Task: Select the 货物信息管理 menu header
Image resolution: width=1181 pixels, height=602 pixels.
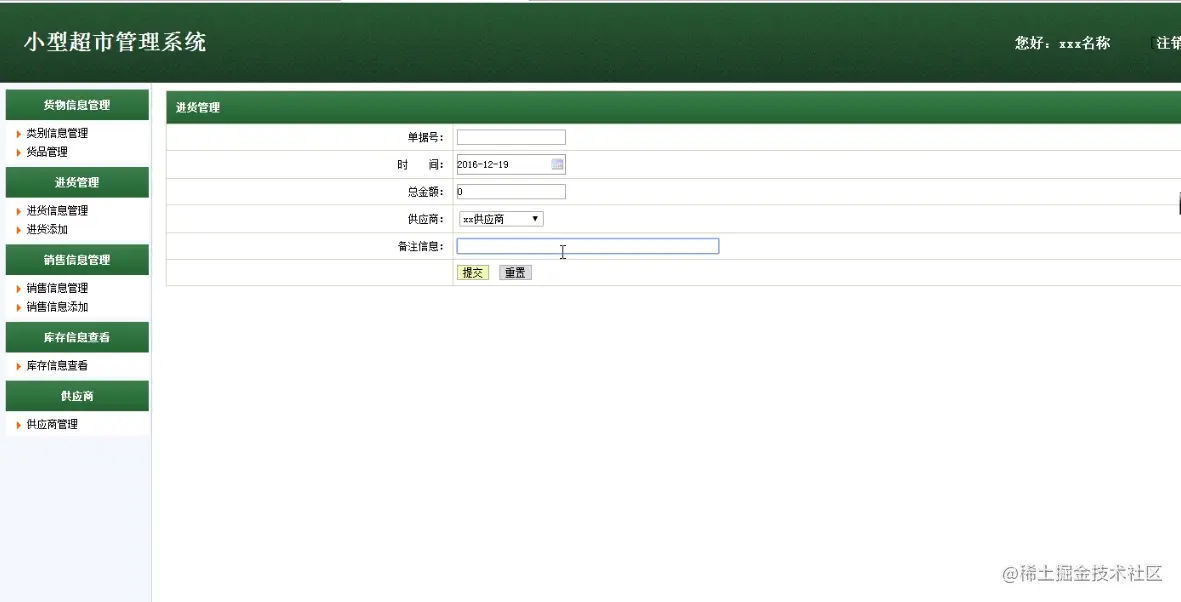Action: point(77,105)
